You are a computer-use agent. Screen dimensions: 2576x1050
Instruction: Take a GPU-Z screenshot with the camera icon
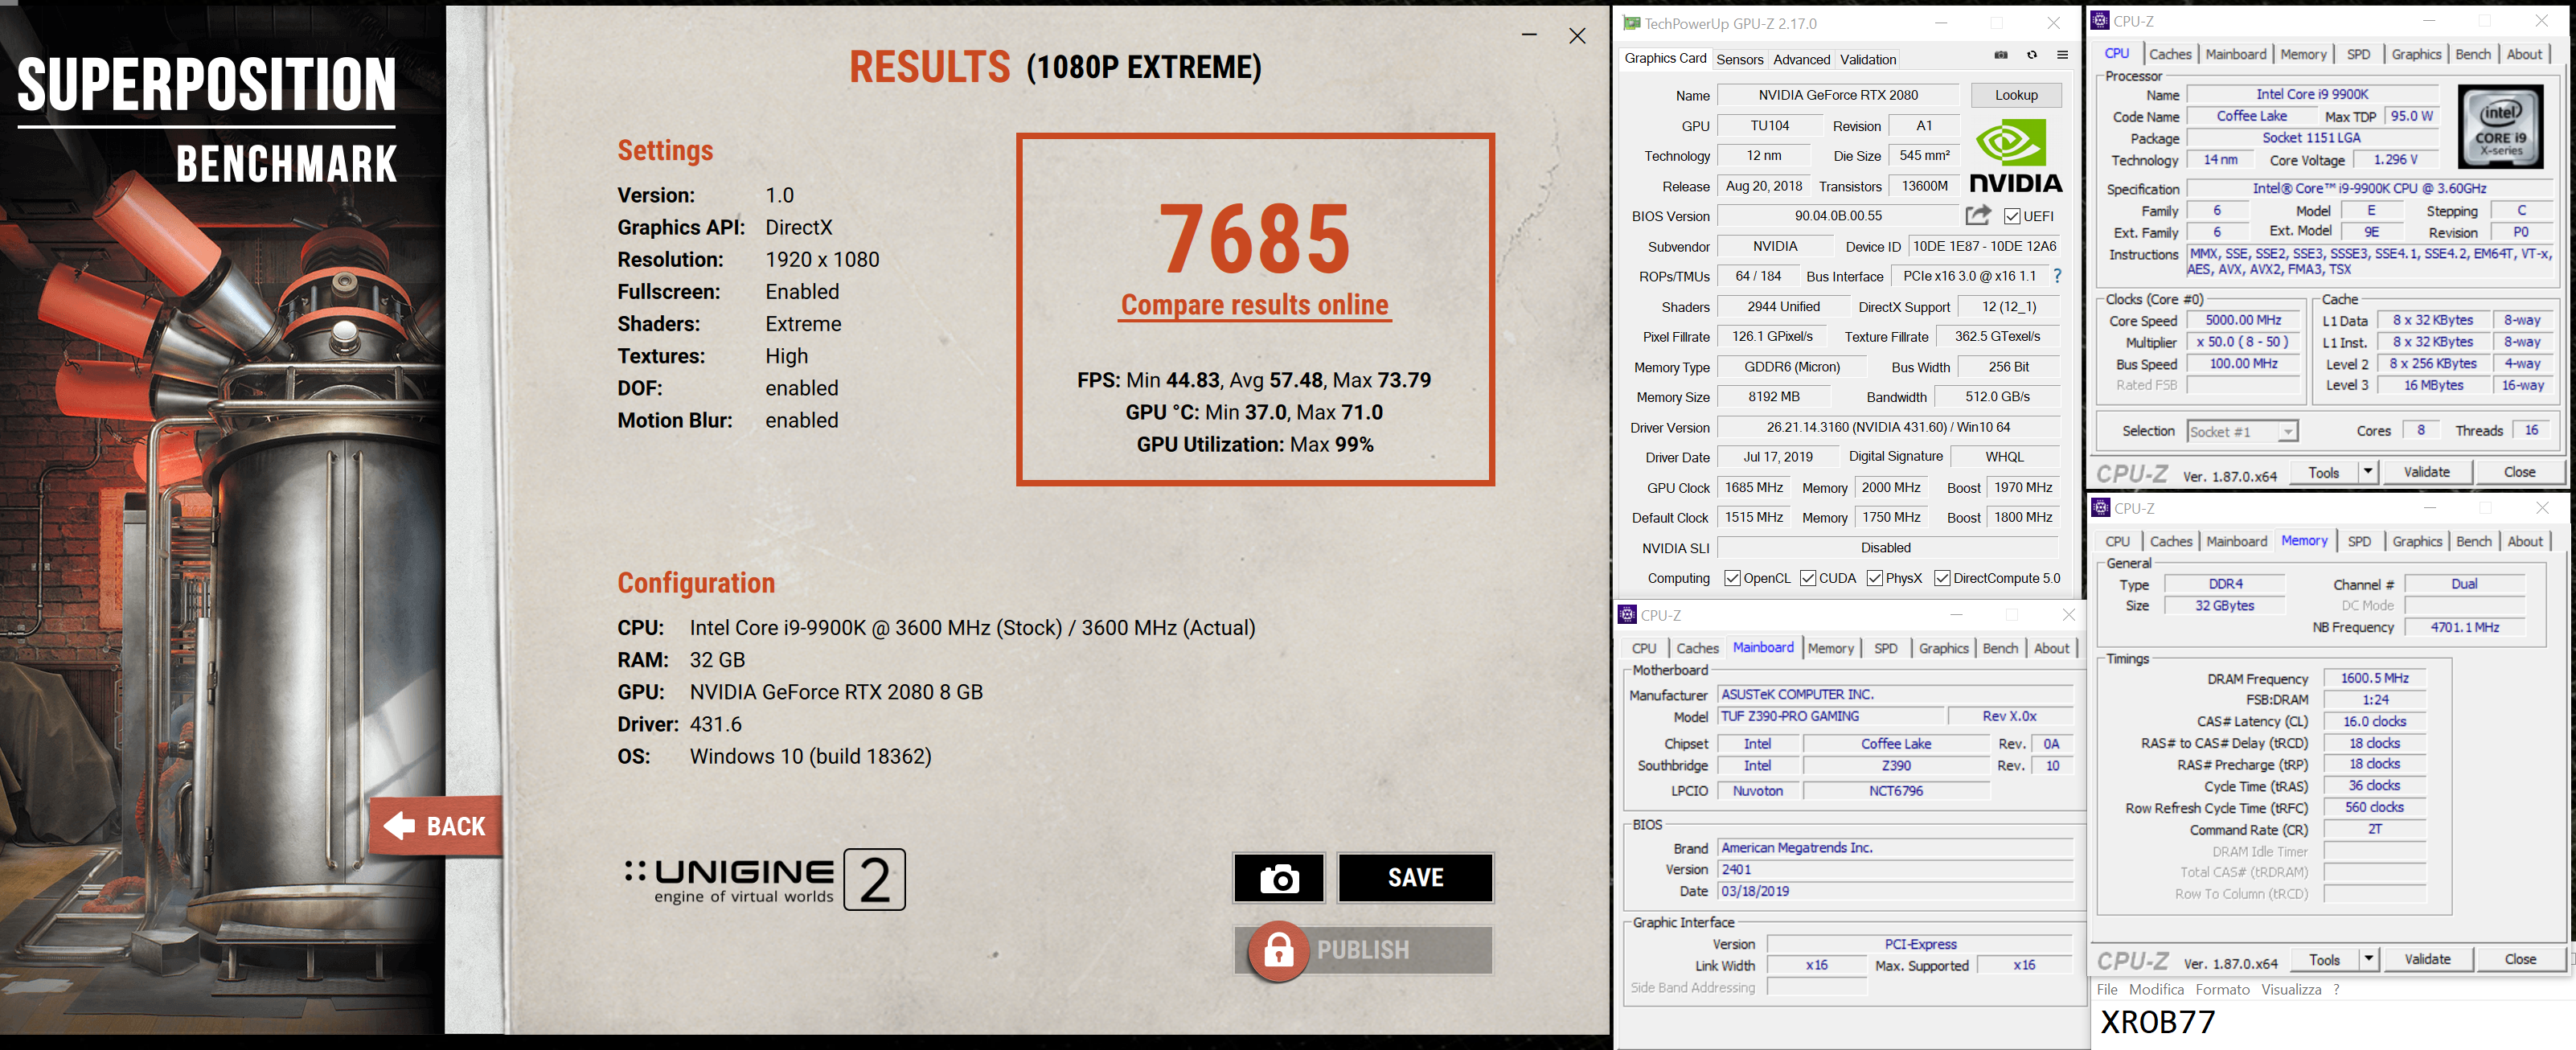point(2001,55)
